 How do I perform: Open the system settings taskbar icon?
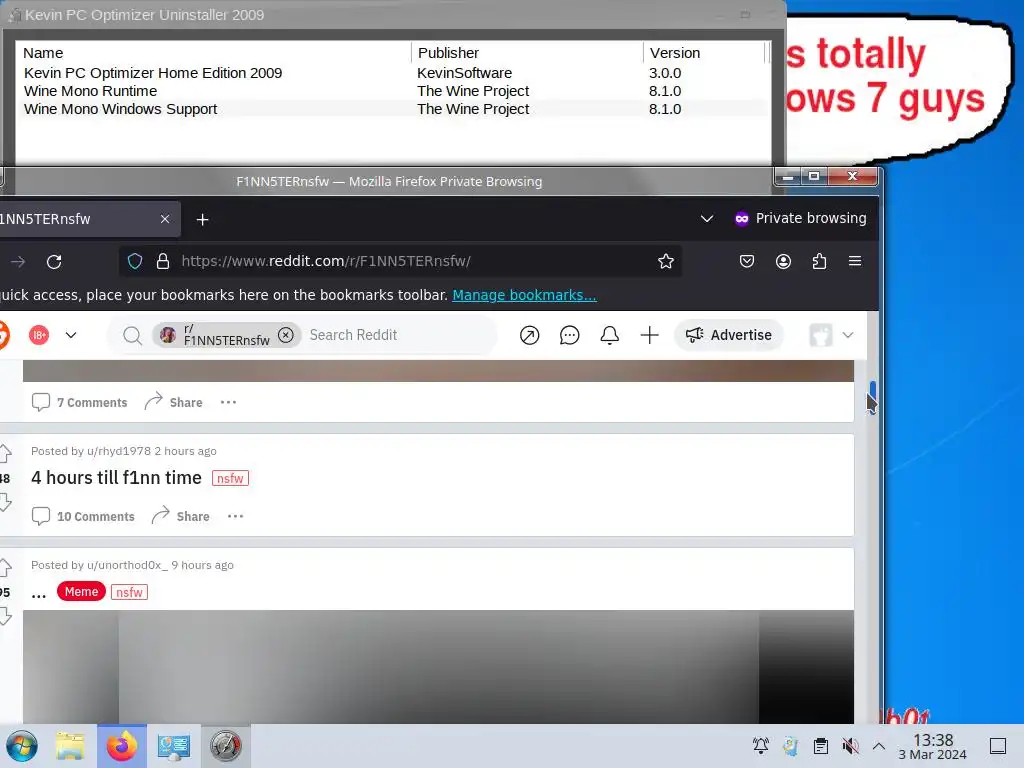(174, 746)
